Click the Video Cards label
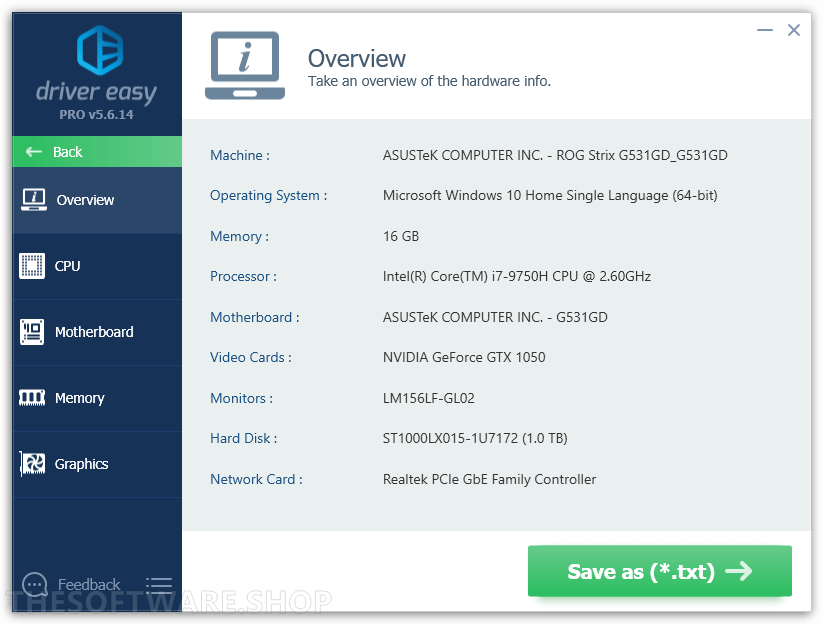The image size is (824, 624). point(251,357)
